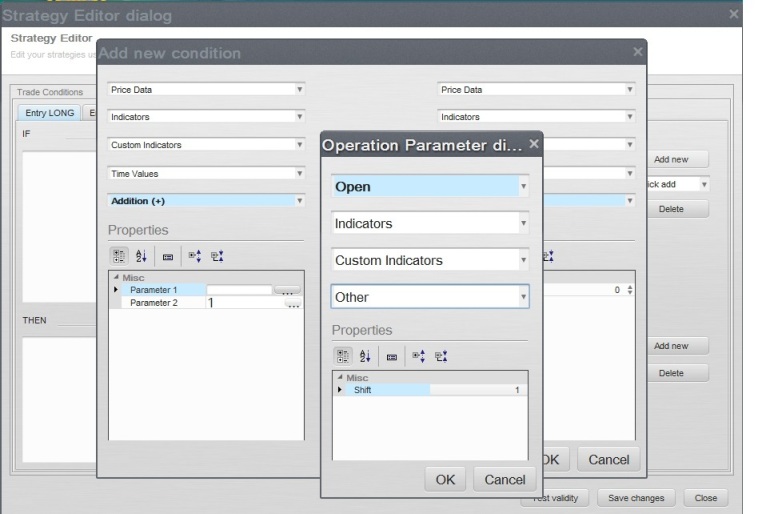Open right Price Data dropdown in Add new condition
758x514 pixels.
pyautogui.click(x=629, y=89)
